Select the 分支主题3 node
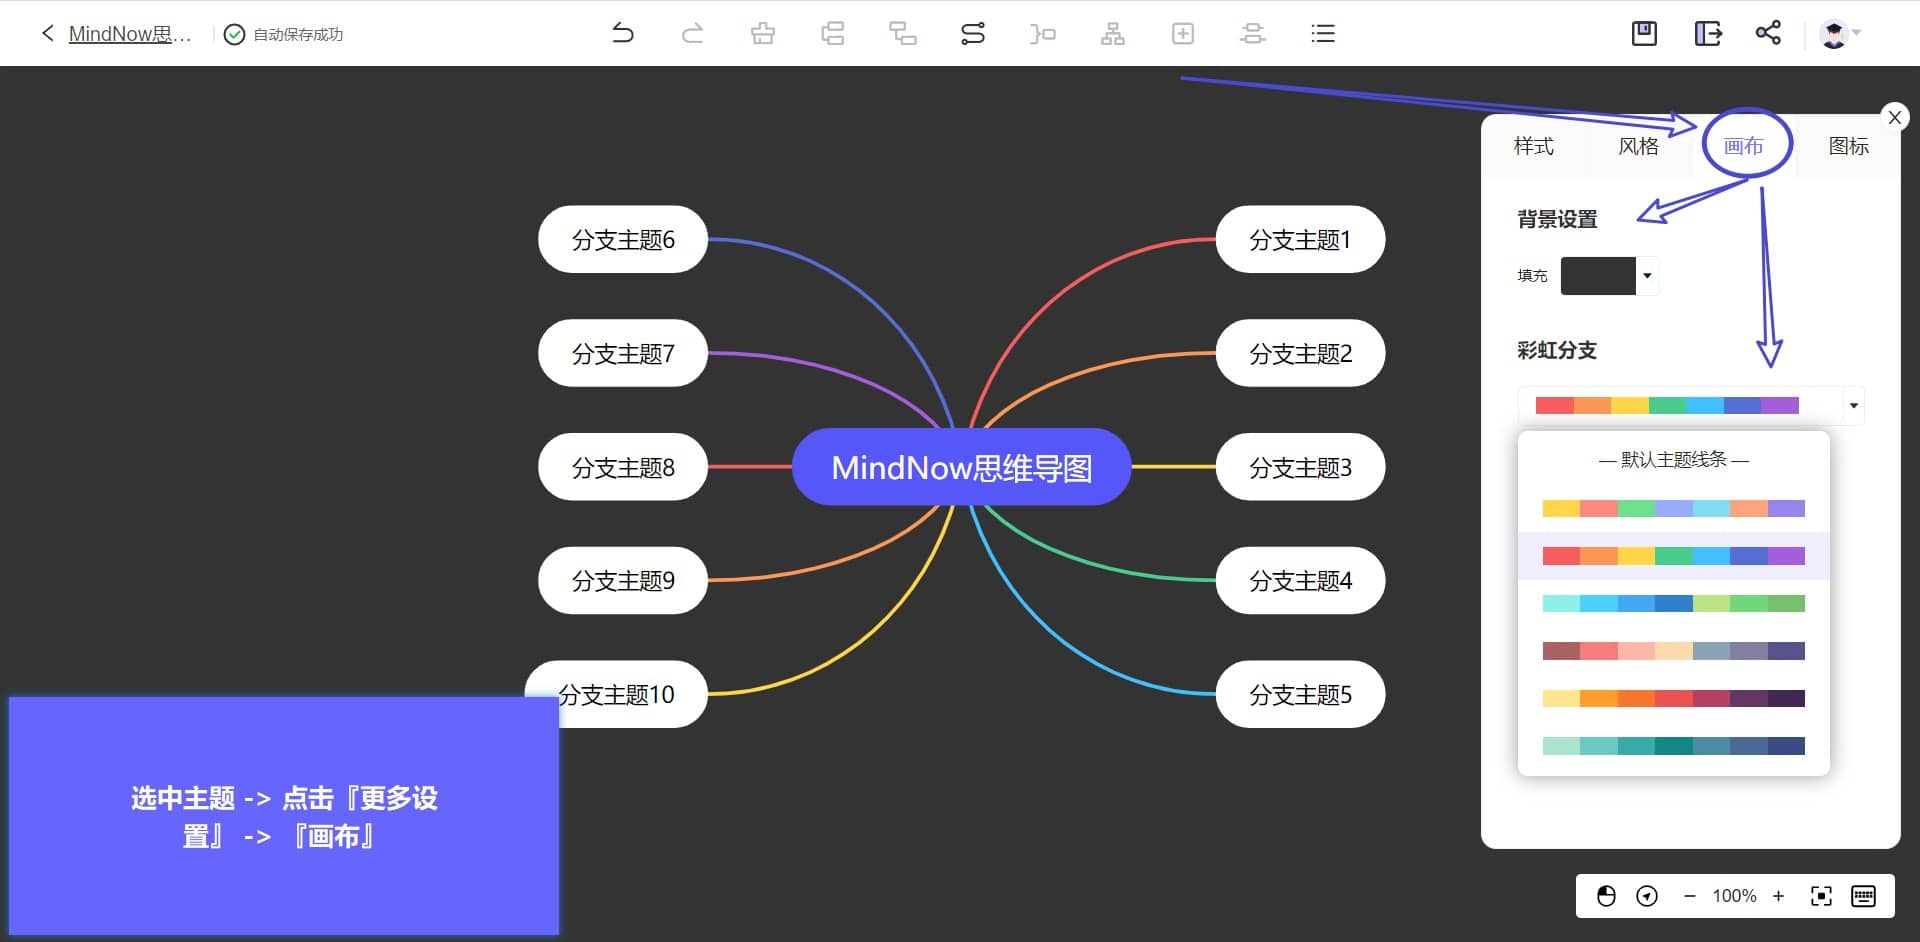This screenshot has height=942, width=1920. point(1300,467)
